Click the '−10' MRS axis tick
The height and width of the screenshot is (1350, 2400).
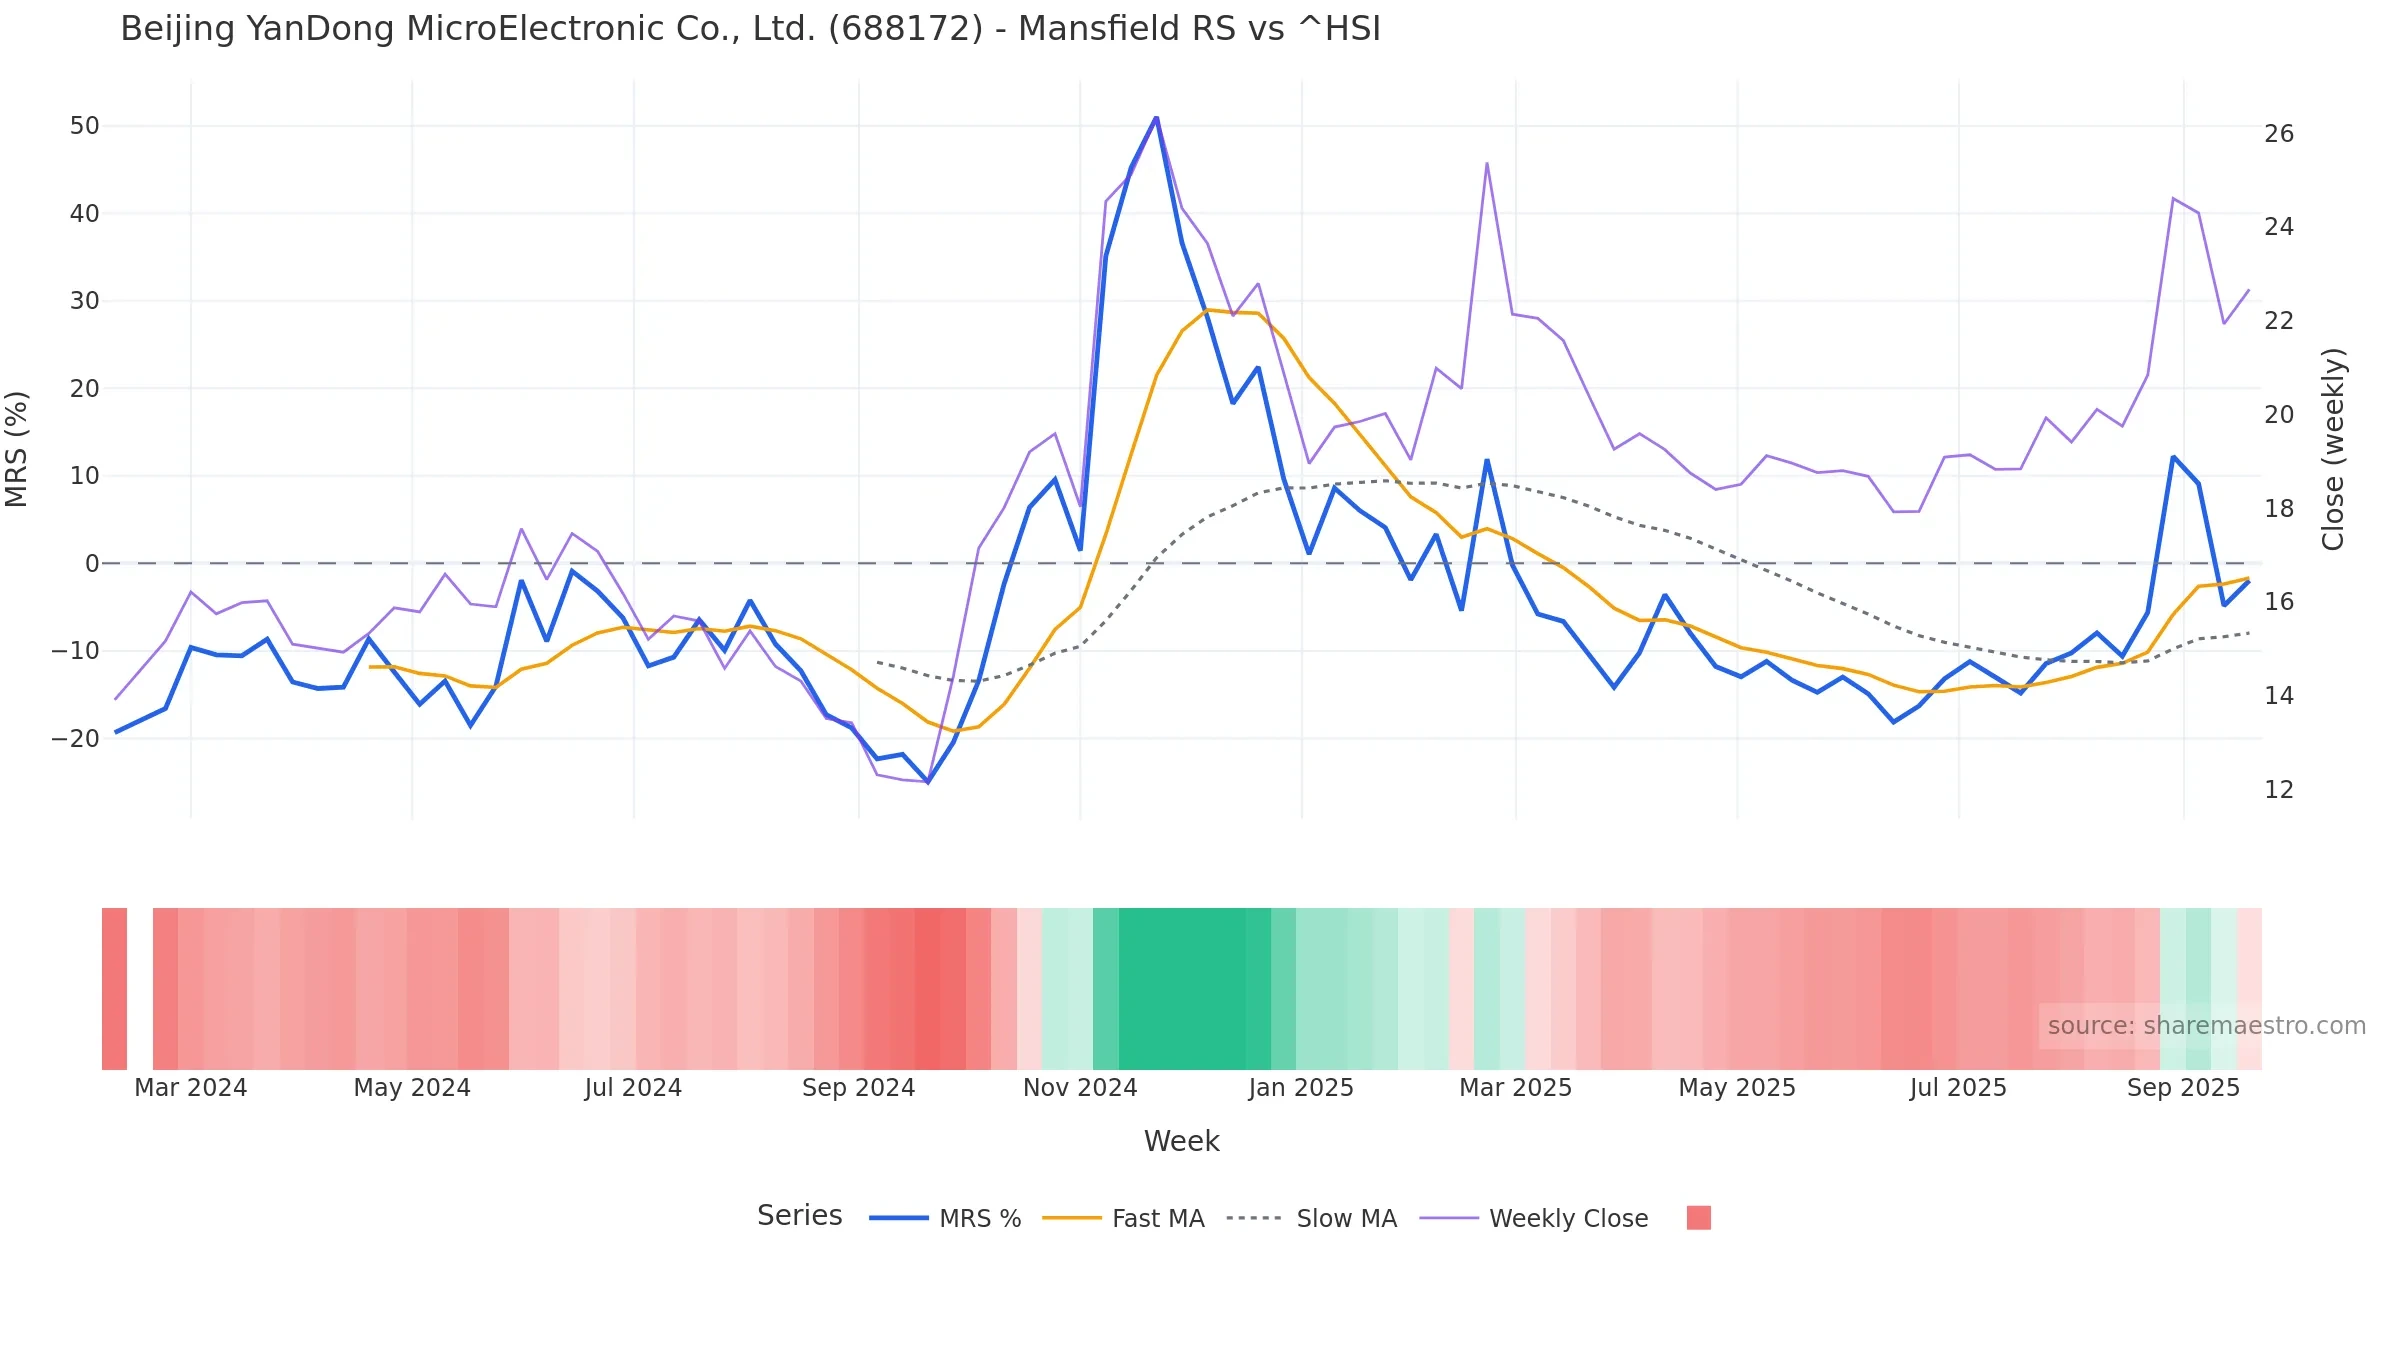click(76, 651)
